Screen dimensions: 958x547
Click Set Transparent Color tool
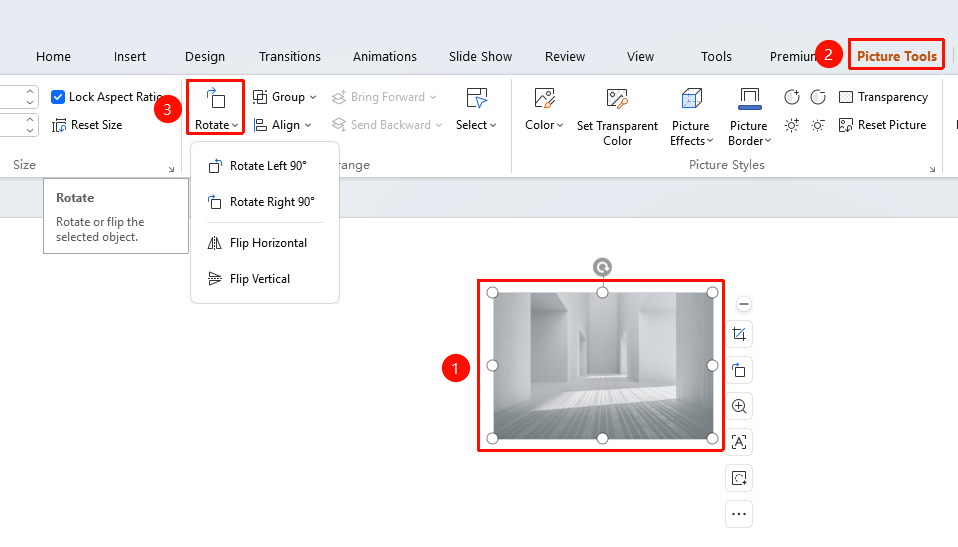617,116
